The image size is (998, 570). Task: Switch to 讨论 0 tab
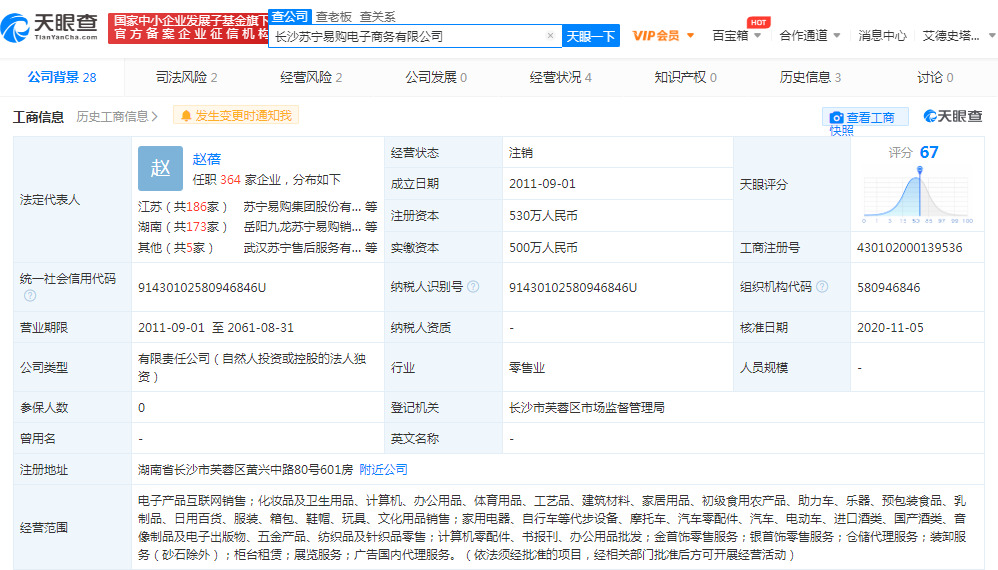tap(935, 78)
